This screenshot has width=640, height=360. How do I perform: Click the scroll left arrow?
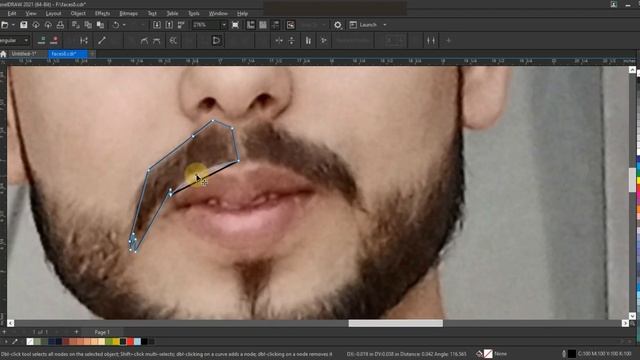point(11,323)
